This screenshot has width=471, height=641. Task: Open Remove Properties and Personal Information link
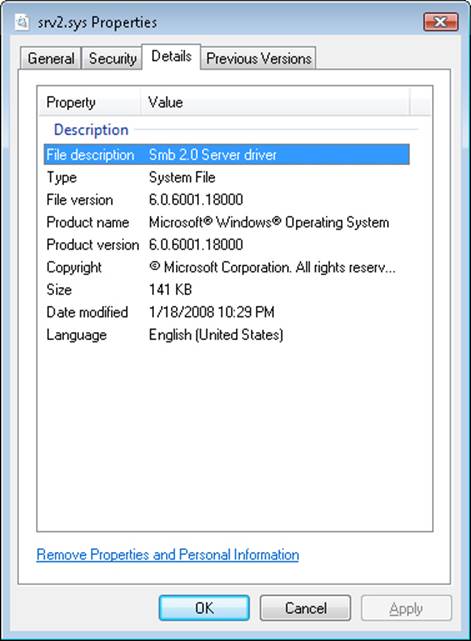click(x=168, y=555)
